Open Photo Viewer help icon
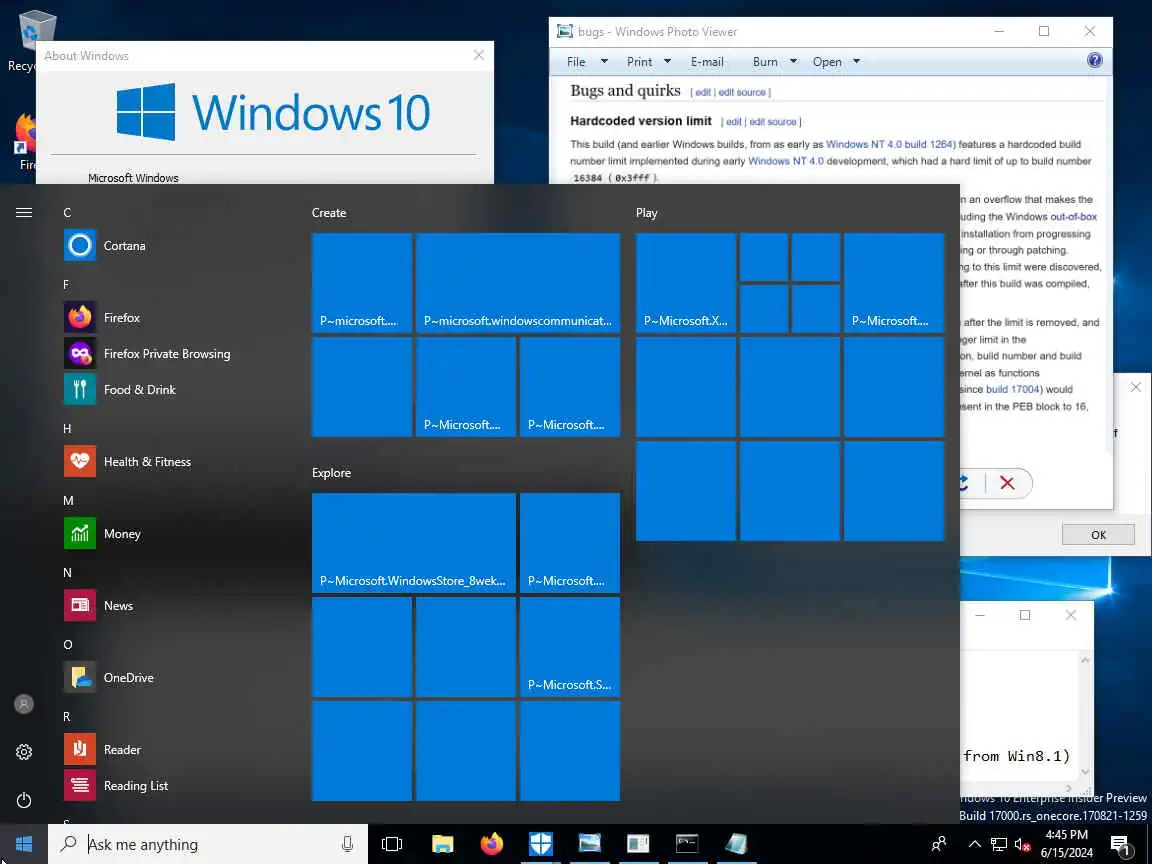Screen dimensions: 1152x864 1094,60
